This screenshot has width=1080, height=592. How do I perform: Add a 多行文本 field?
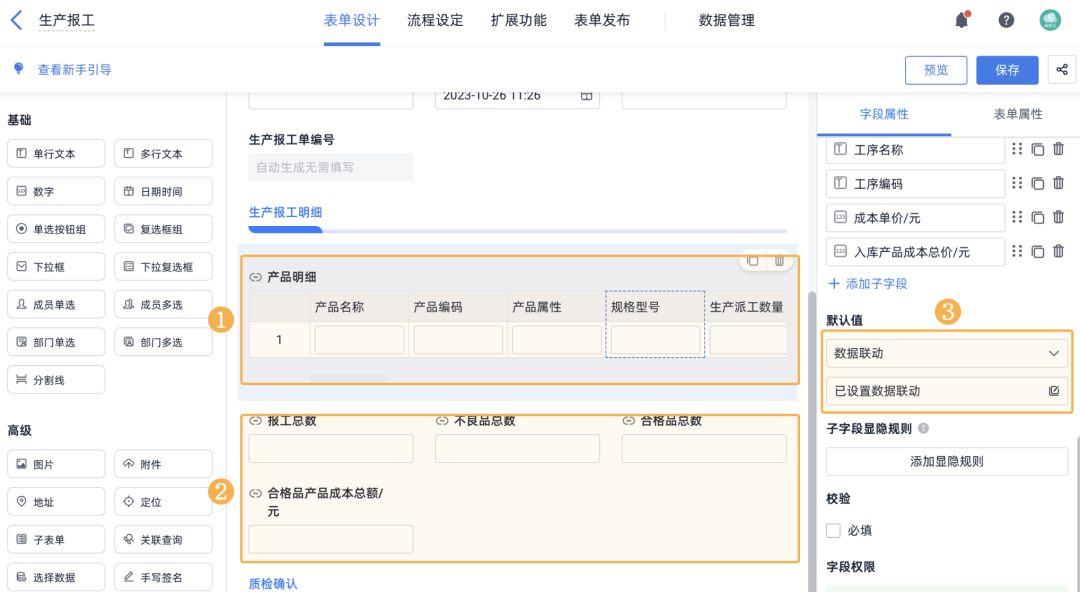pyautogui.click(x=163, y=154)
